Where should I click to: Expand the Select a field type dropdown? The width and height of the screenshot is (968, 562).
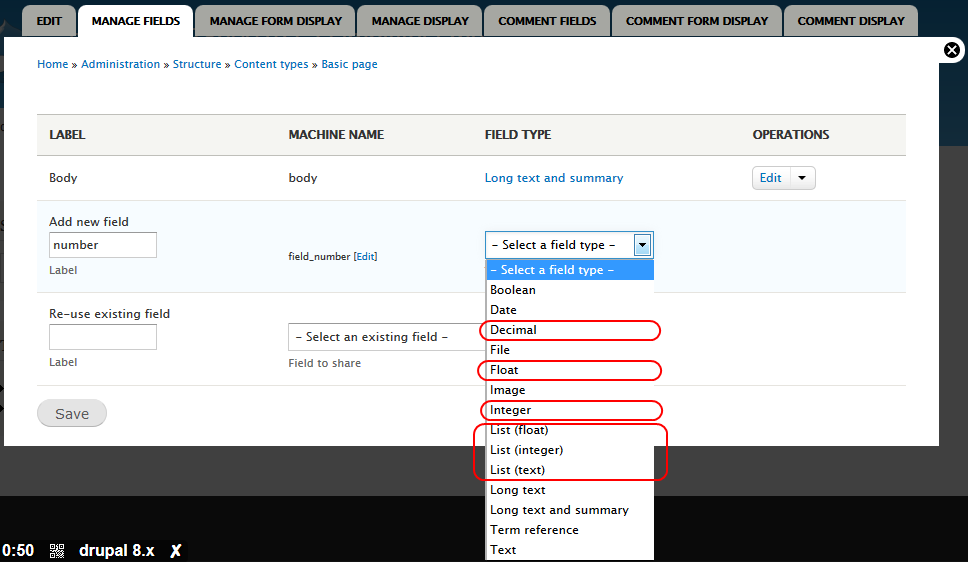point(642,245)
